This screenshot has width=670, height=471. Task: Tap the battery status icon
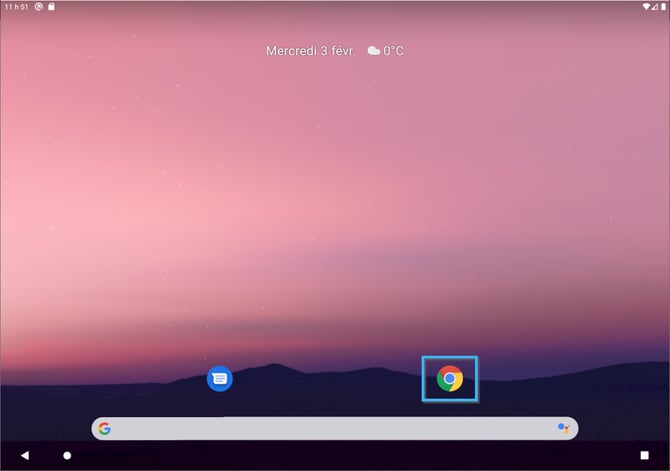[x=664, y=6]
